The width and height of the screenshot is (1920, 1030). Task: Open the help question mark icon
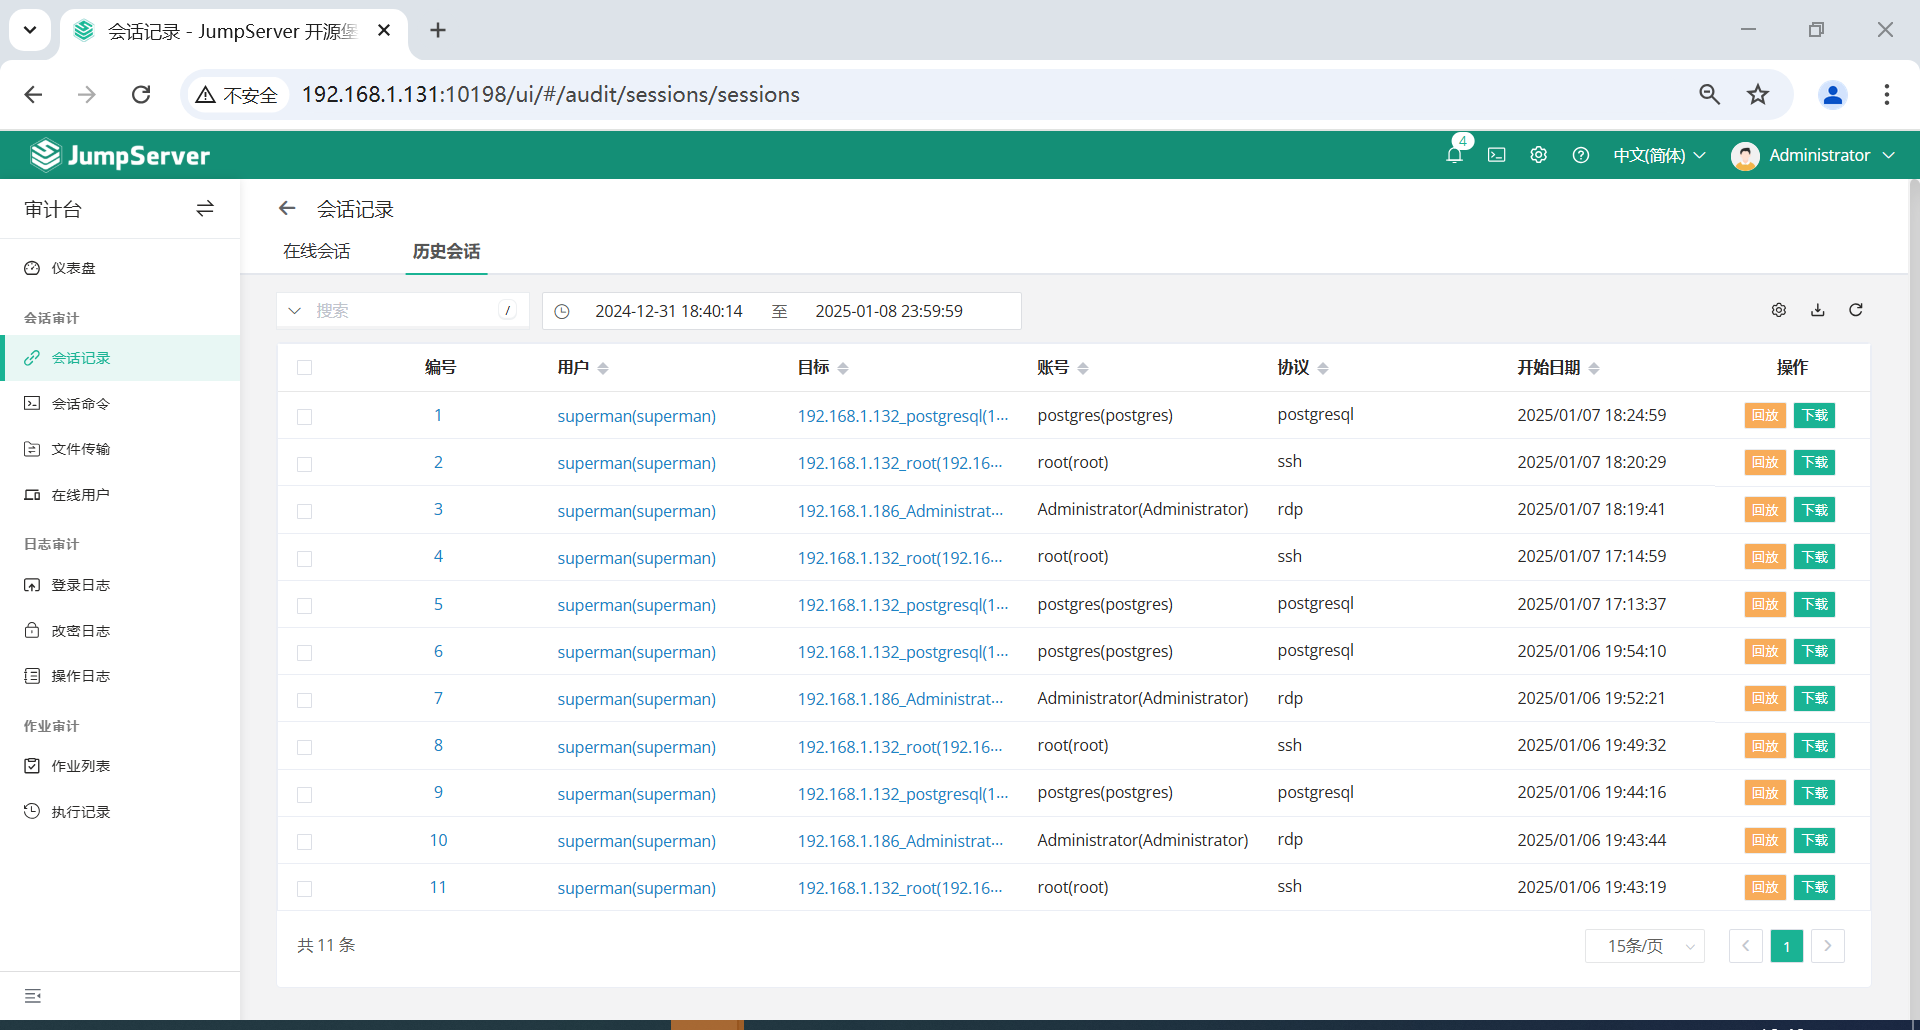(x=1580, y=155)
